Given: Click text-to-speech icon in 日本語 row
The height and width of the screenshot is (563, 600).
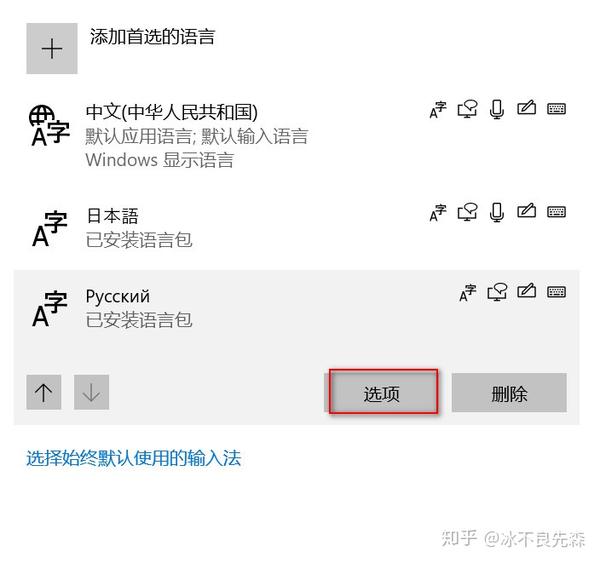Looking at the screenshot, I should [x=467, y=212].
